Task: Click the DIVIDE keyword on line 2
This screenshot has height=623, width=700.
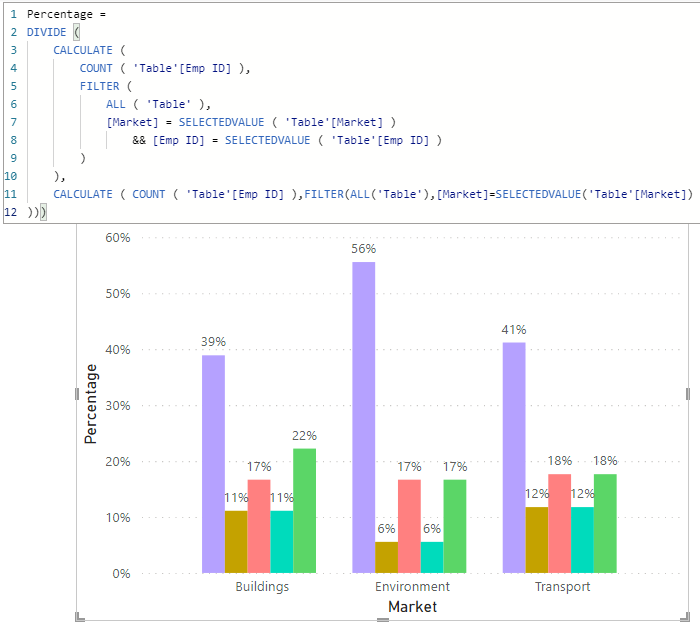Action: click(46, 32)
